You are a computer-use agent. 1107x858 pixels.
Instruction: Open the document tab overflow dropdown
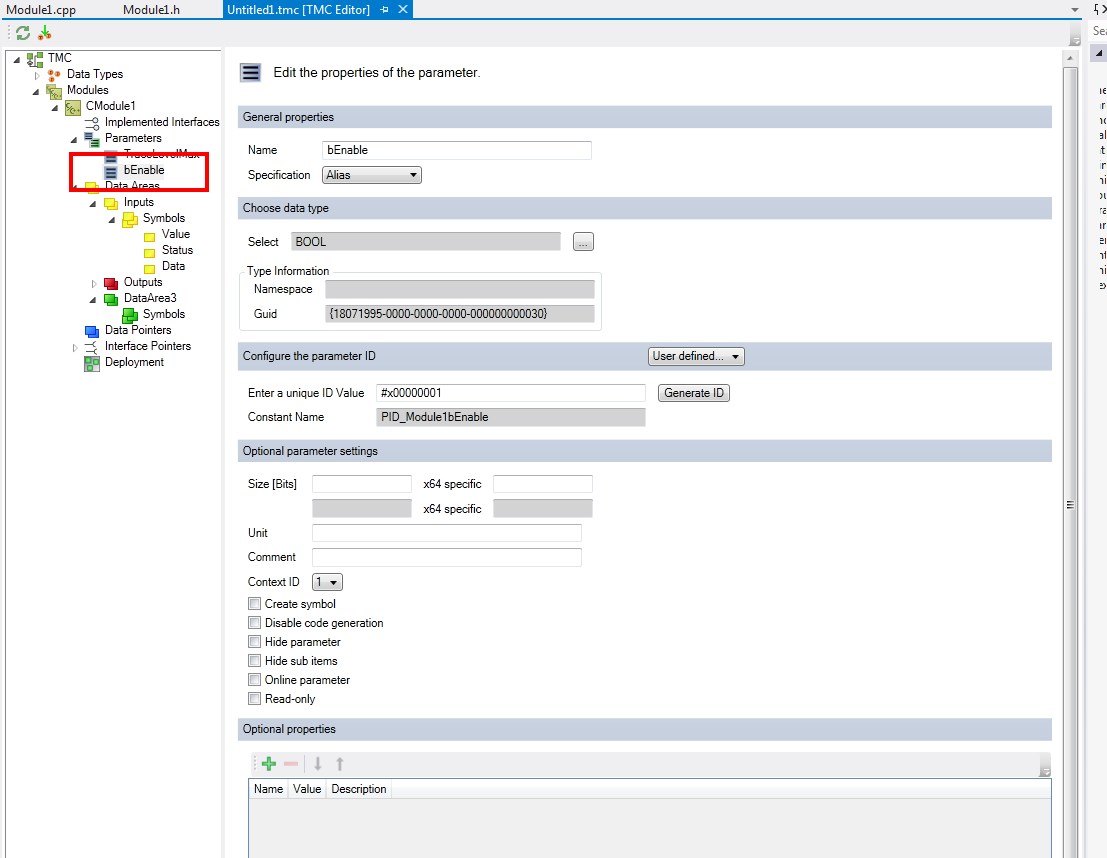1075,10
